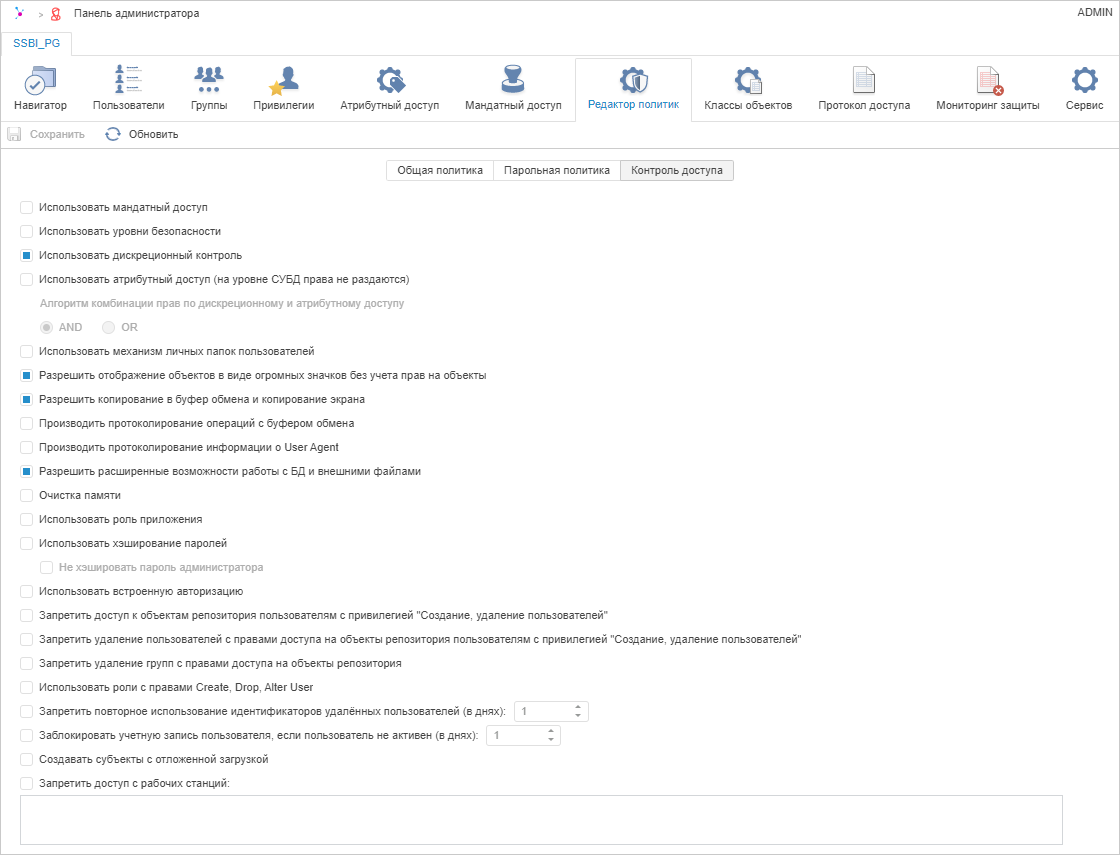
Task: Enable Использовать встроенную авторизацию checkbox
Action: (x=26, y=591)
